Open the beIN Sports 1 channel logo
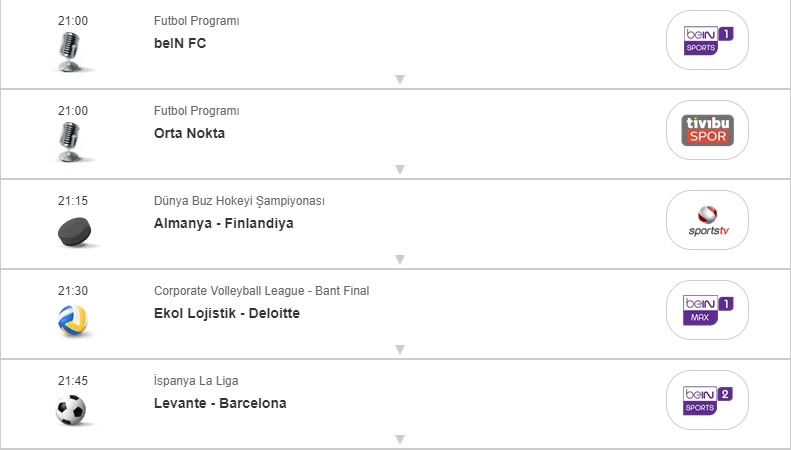 pos(707,40)
